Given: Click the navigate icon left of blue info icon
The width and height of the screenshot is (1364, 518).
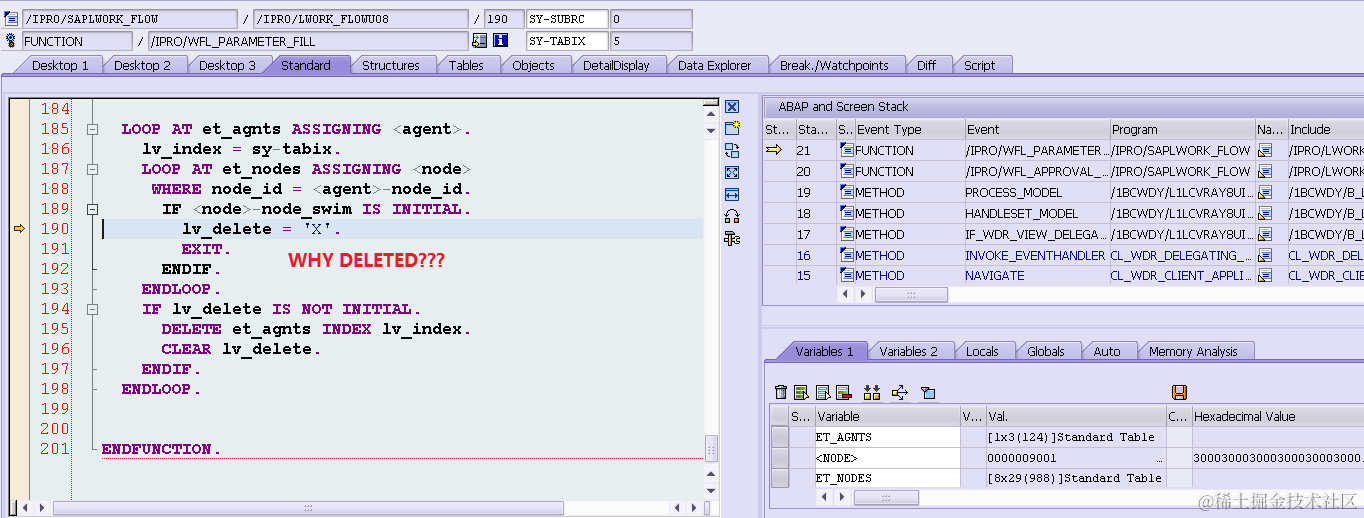Looking at the screenshot, I should (x=479, y=41).
